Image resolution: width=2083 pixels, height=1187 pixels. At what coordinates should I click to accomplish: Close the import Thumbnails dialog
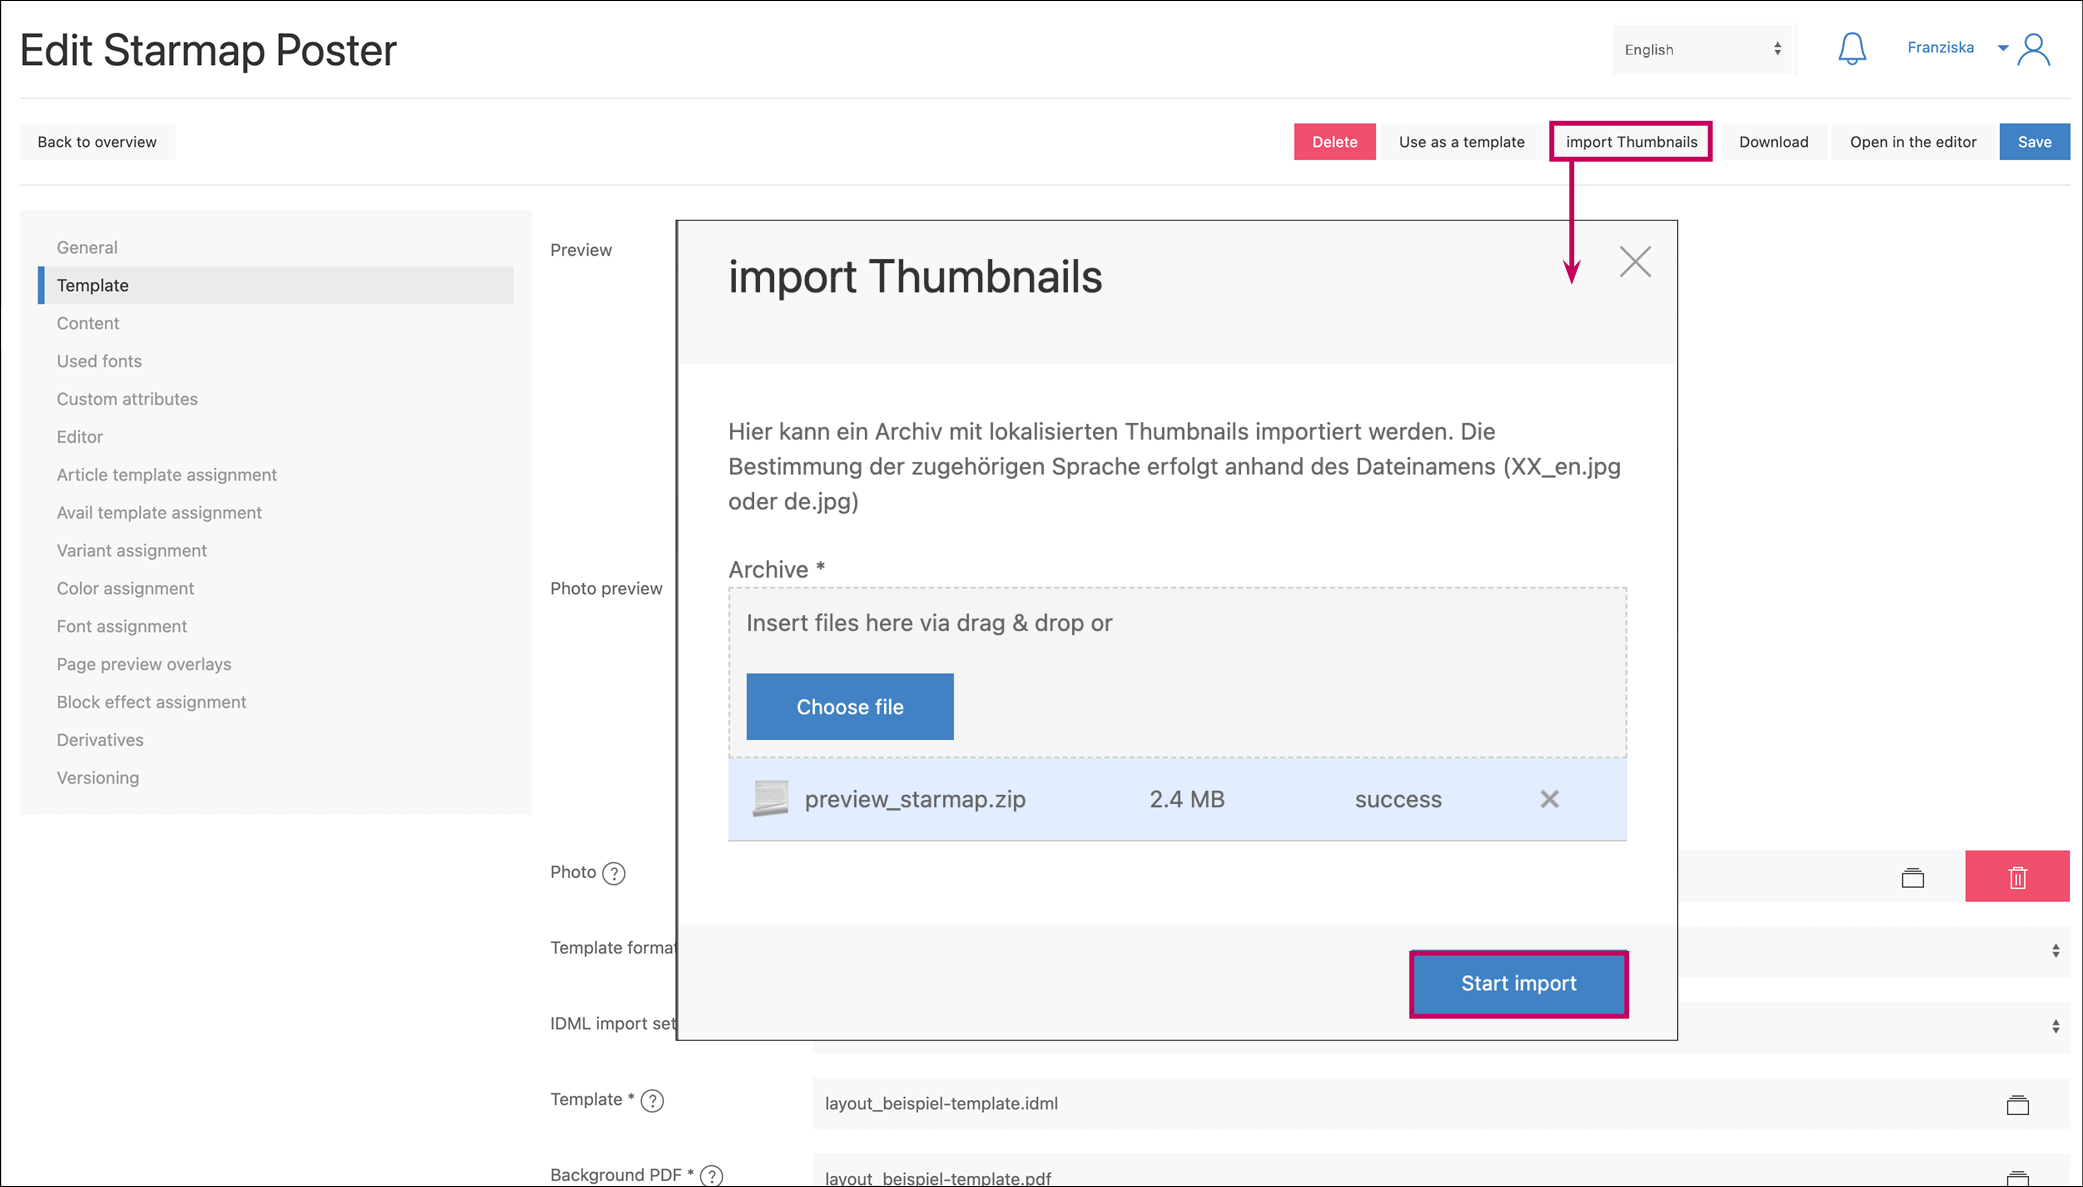pos(1635,262)
